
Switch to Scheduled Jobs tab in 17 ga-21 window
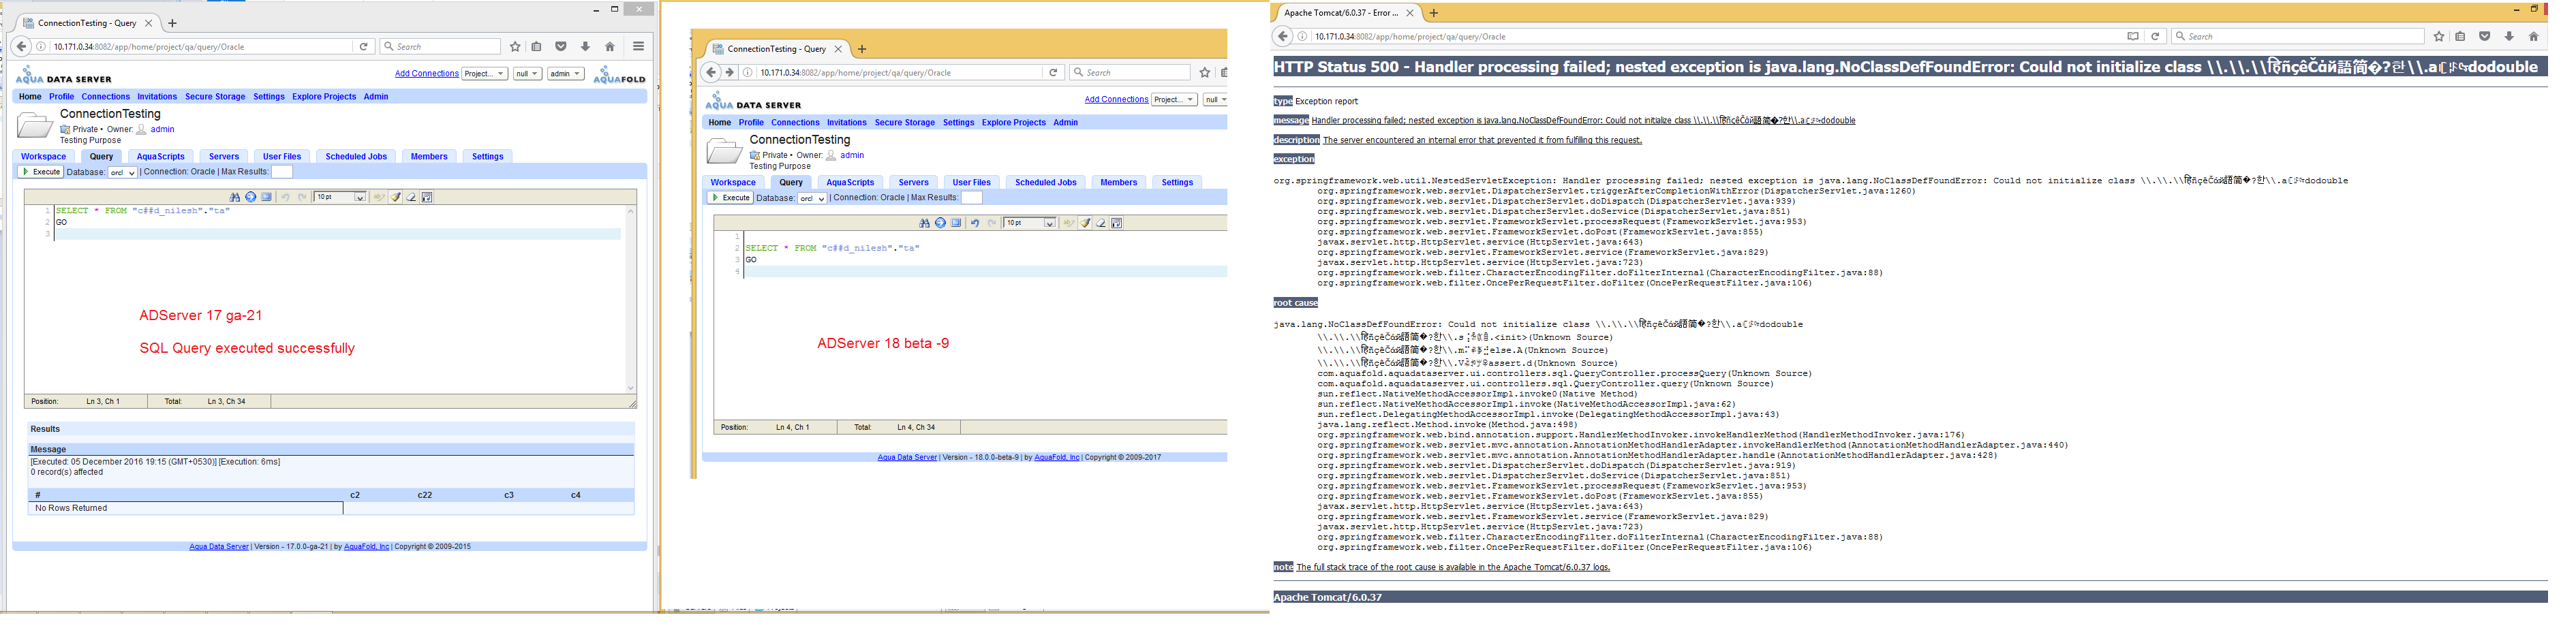(x=356, y=156)
